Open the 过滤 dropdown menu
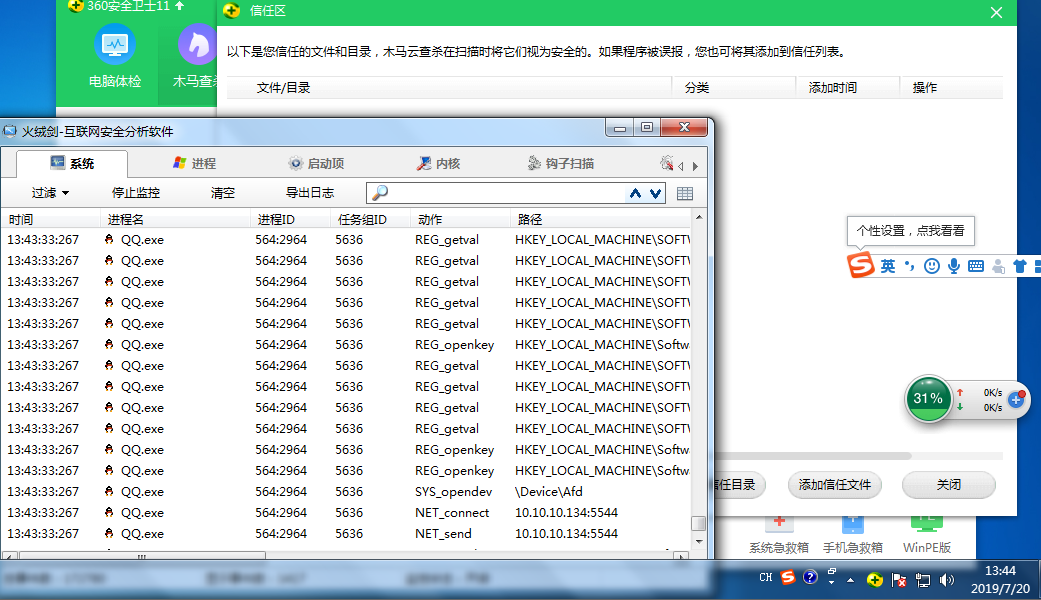This screenshot has width=1041, height=600. point(50,192)
